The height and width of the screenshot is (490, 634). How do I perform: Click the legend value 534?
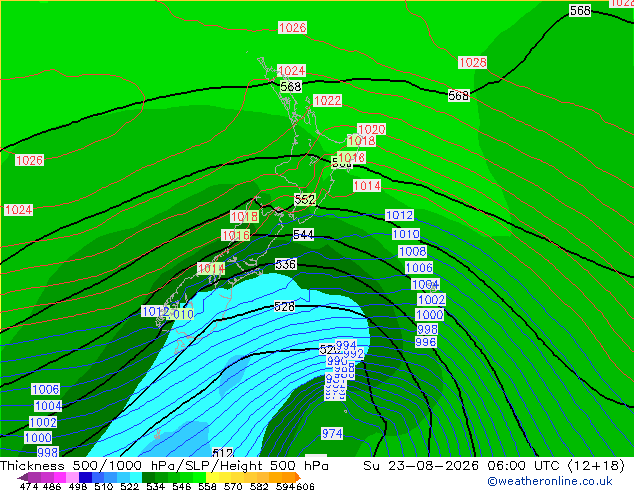pos(155,486)
